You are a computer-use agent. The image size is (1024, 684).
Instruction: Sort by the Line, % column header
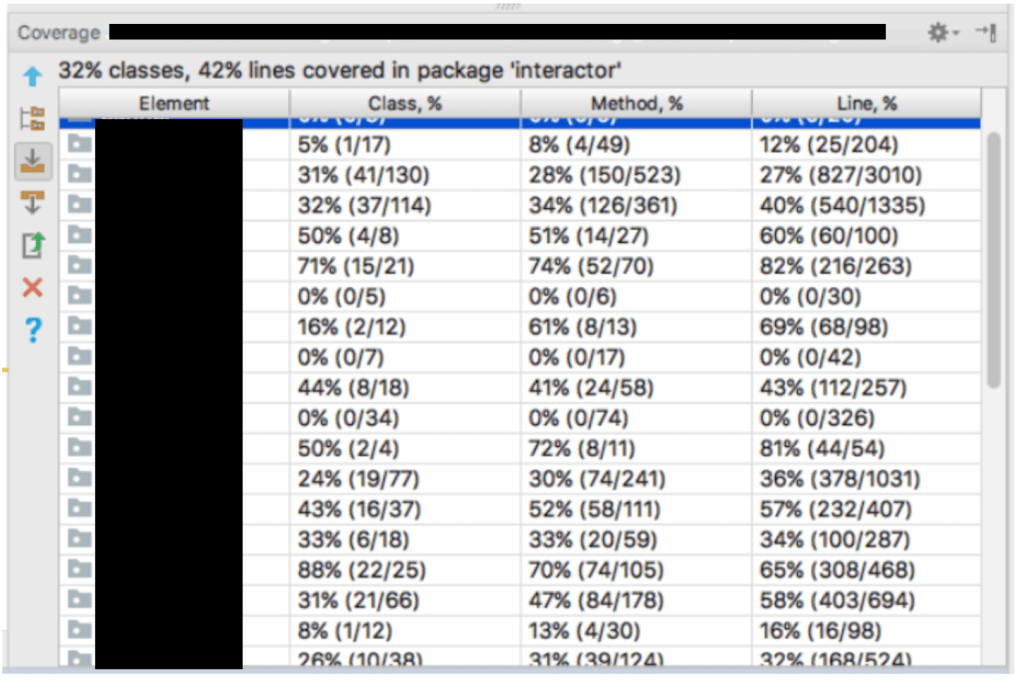(x=866, y=103)
